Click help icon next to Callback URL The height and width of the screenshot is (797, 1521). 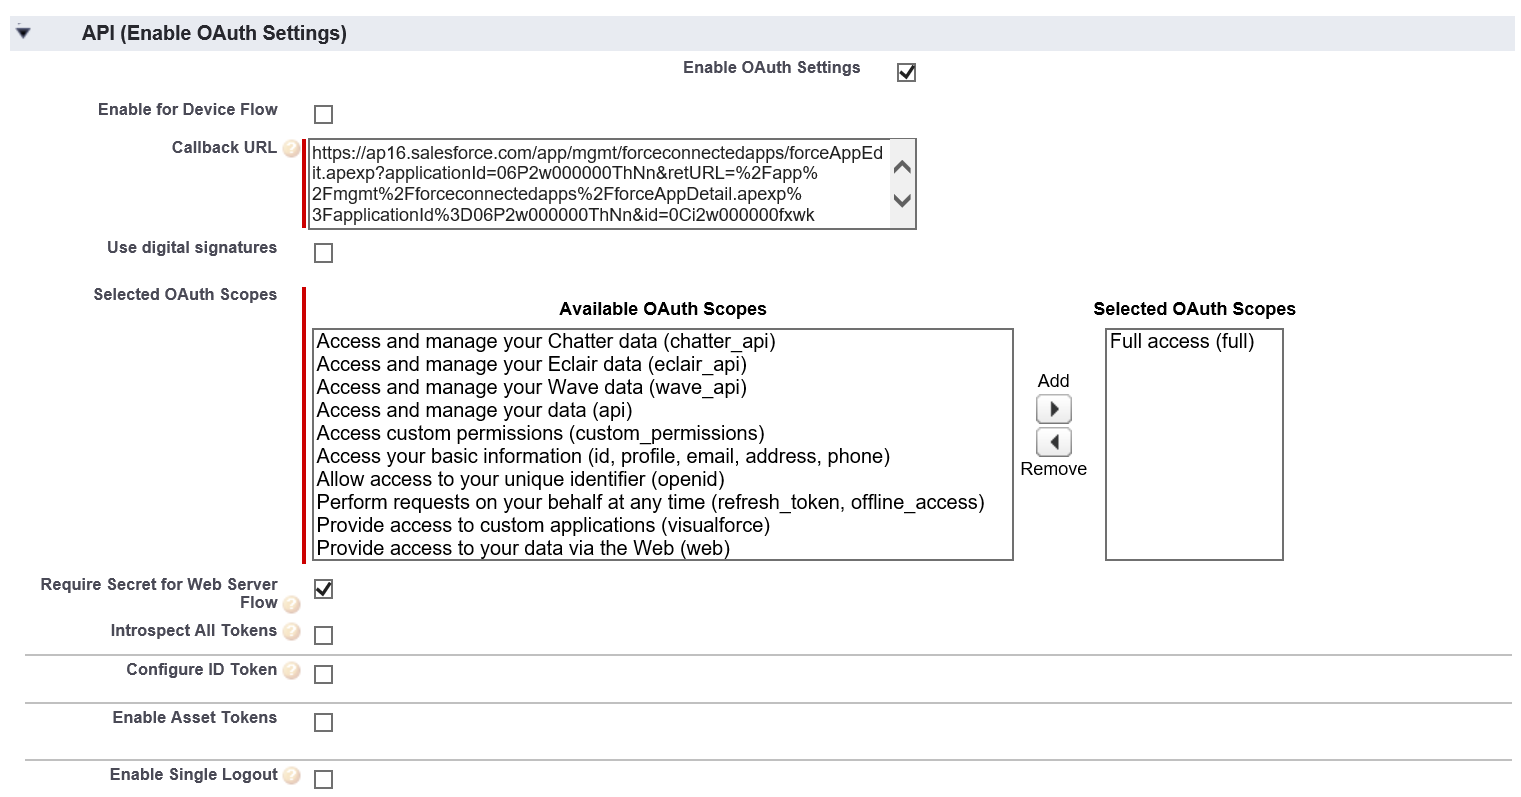(291, 149)
